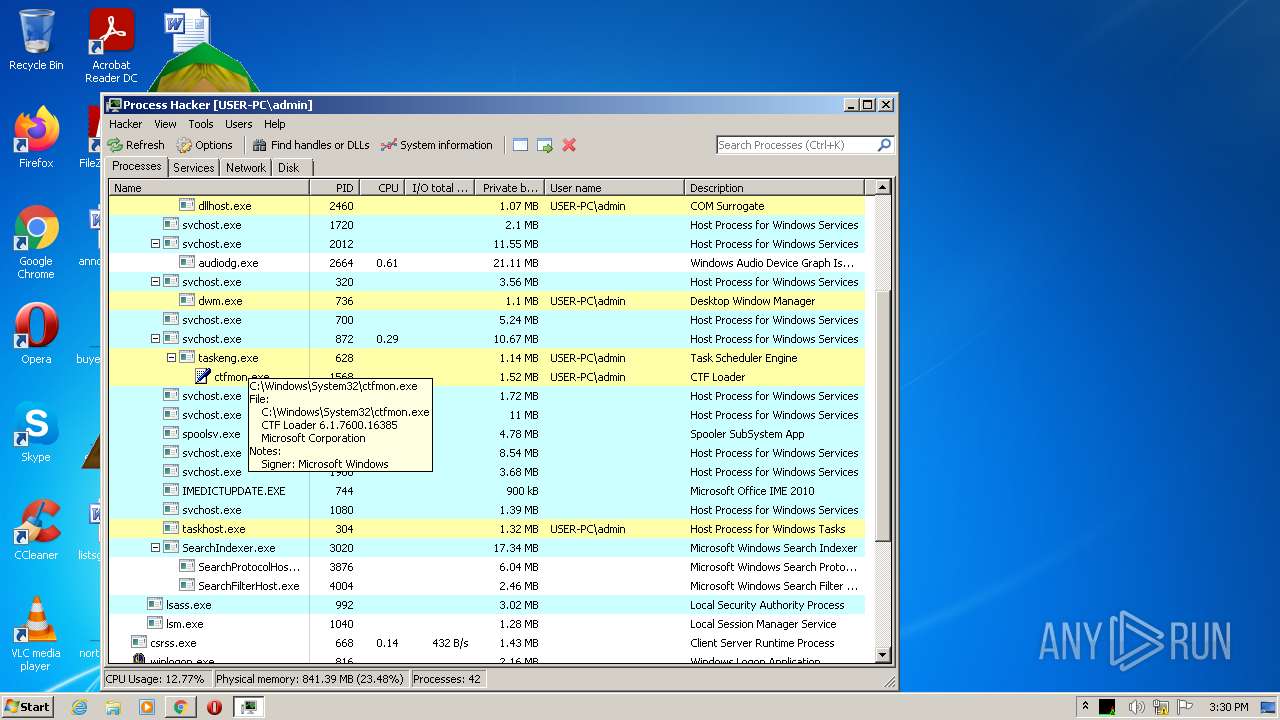Click the volume speaker tray icon

1136,707
